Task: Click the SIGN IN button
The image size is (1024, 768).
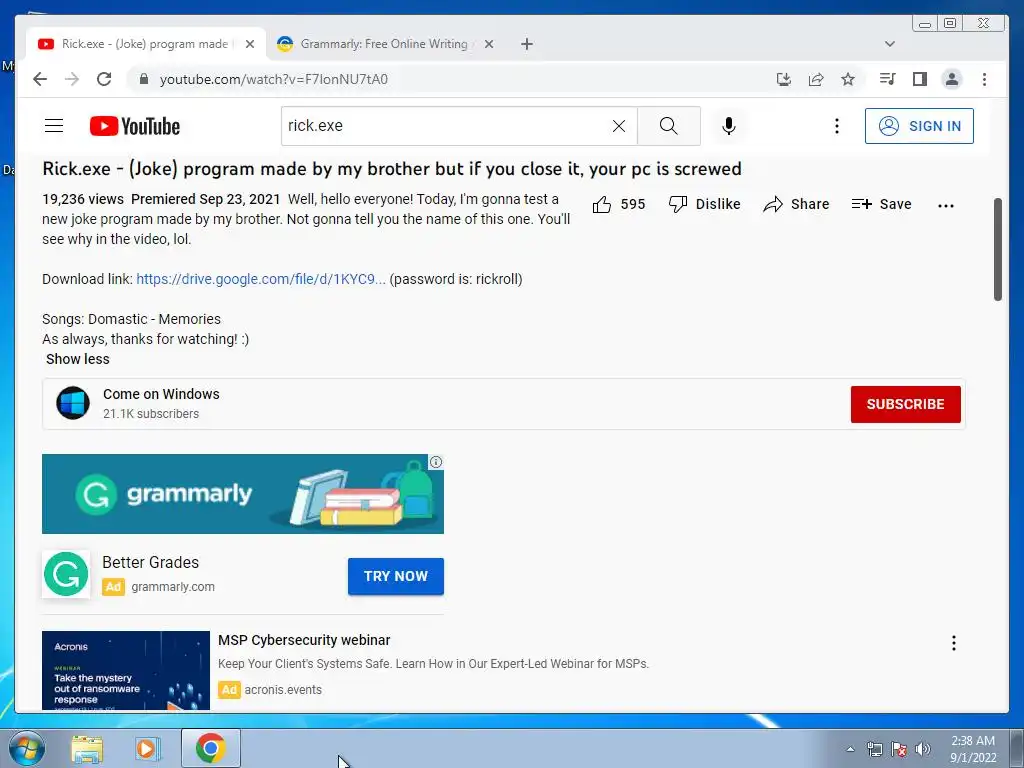Action: [x=919, y=126]
